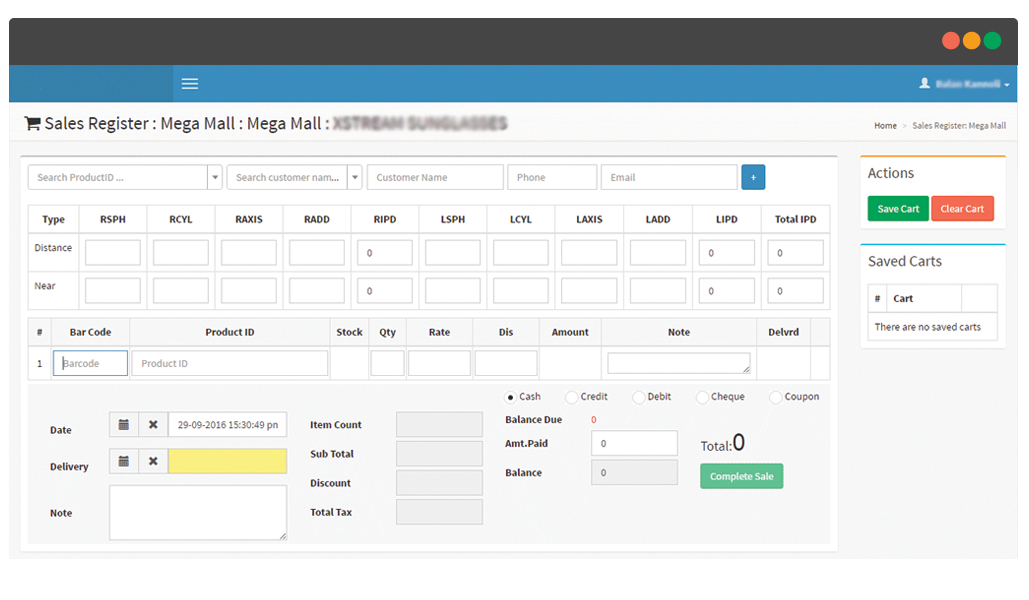Click into the Barcode input field
1029x600 pixels.
coord(90,364)
